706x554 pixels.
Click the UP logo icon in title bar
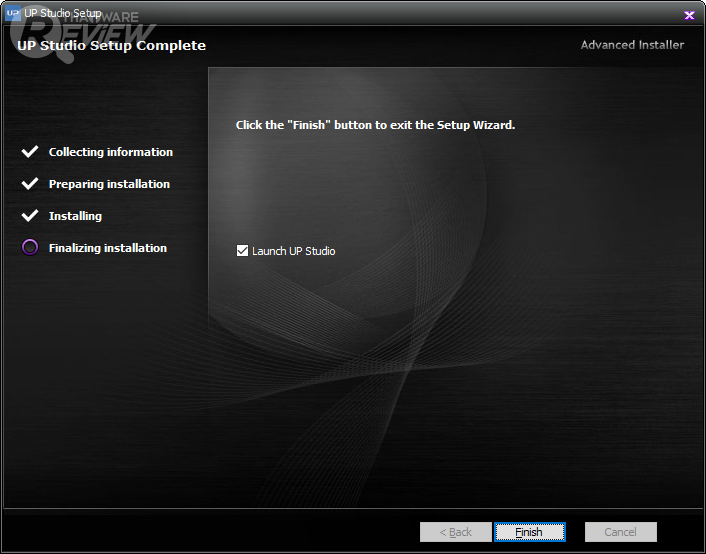pyautogui.click(x=13, y=13)
